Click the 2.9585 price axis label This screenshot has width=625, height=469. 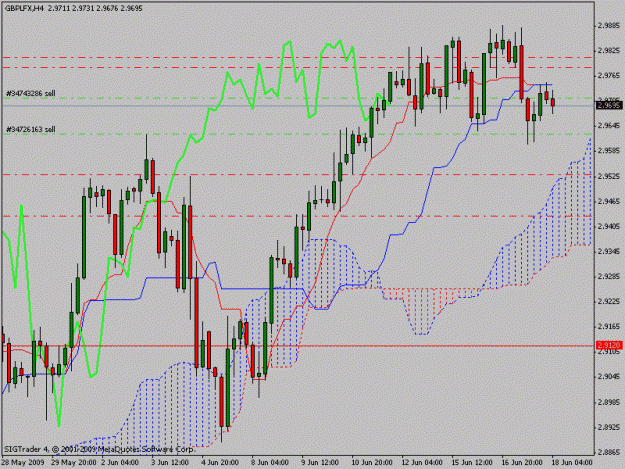(x=609, y=151)
